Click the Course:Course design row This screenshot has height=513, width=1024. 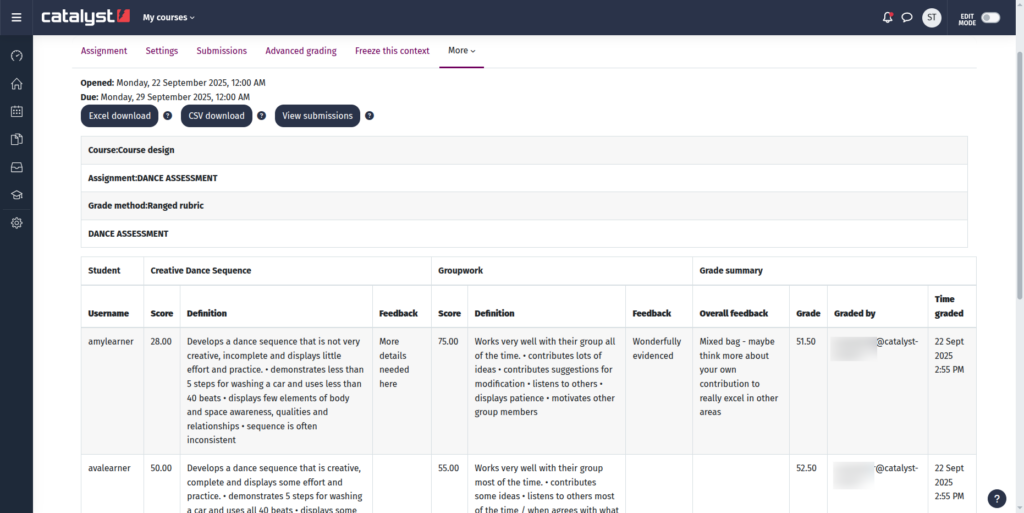524,150
